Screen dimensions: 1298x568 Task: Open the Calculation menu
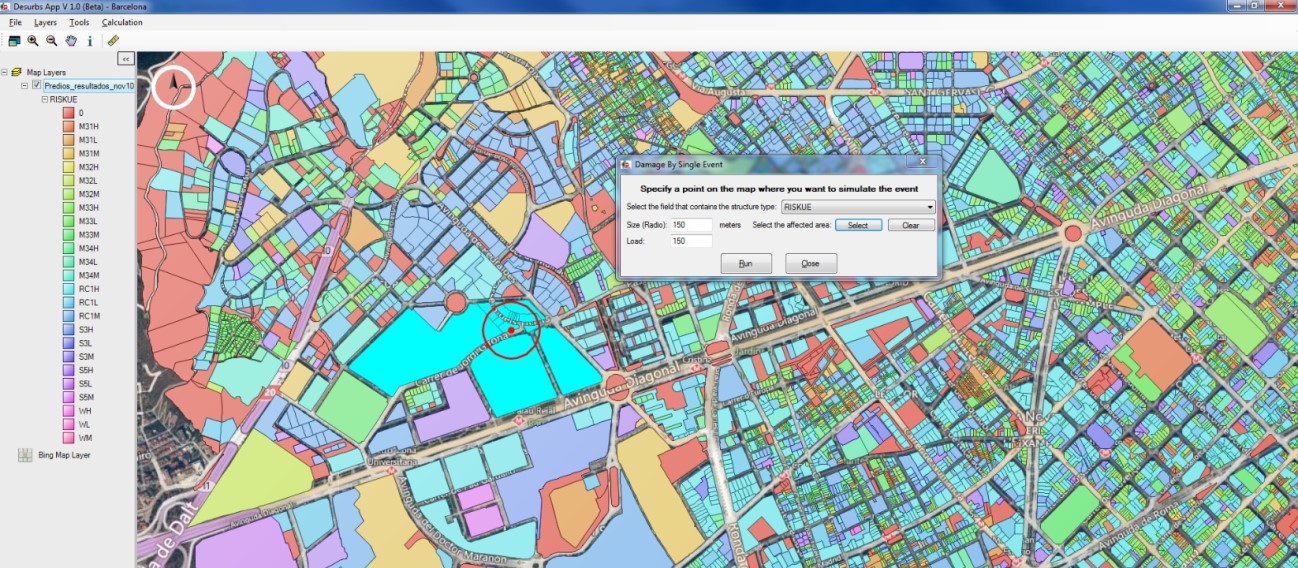[x=122, y=22]
